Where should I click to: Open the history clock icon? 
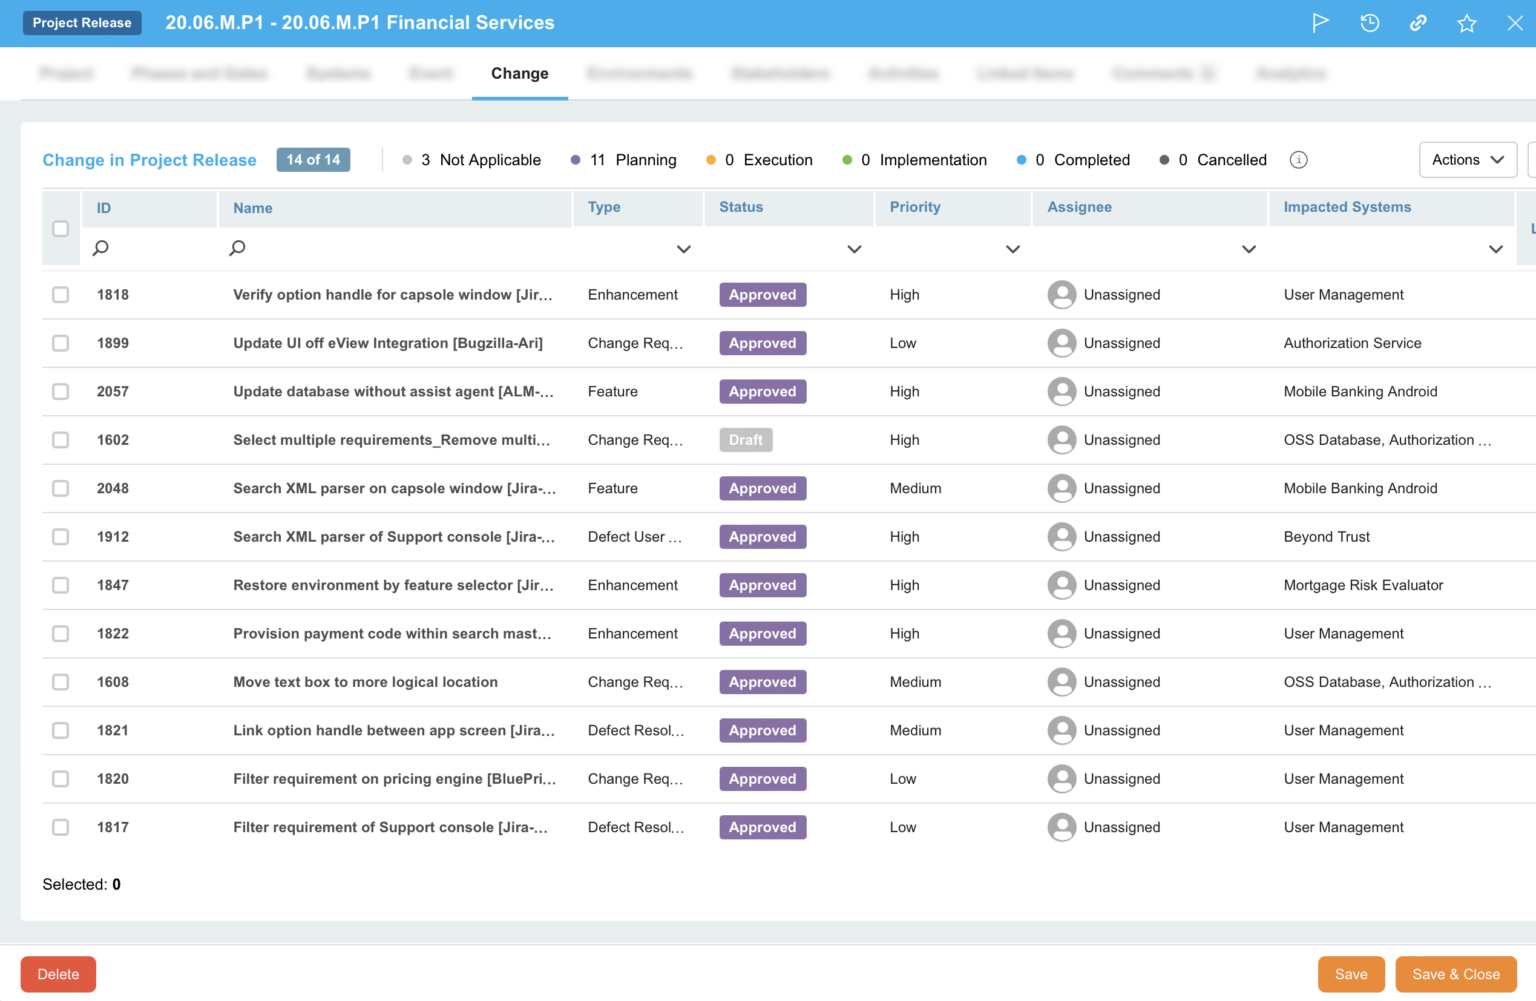(x=1369, y=23)
